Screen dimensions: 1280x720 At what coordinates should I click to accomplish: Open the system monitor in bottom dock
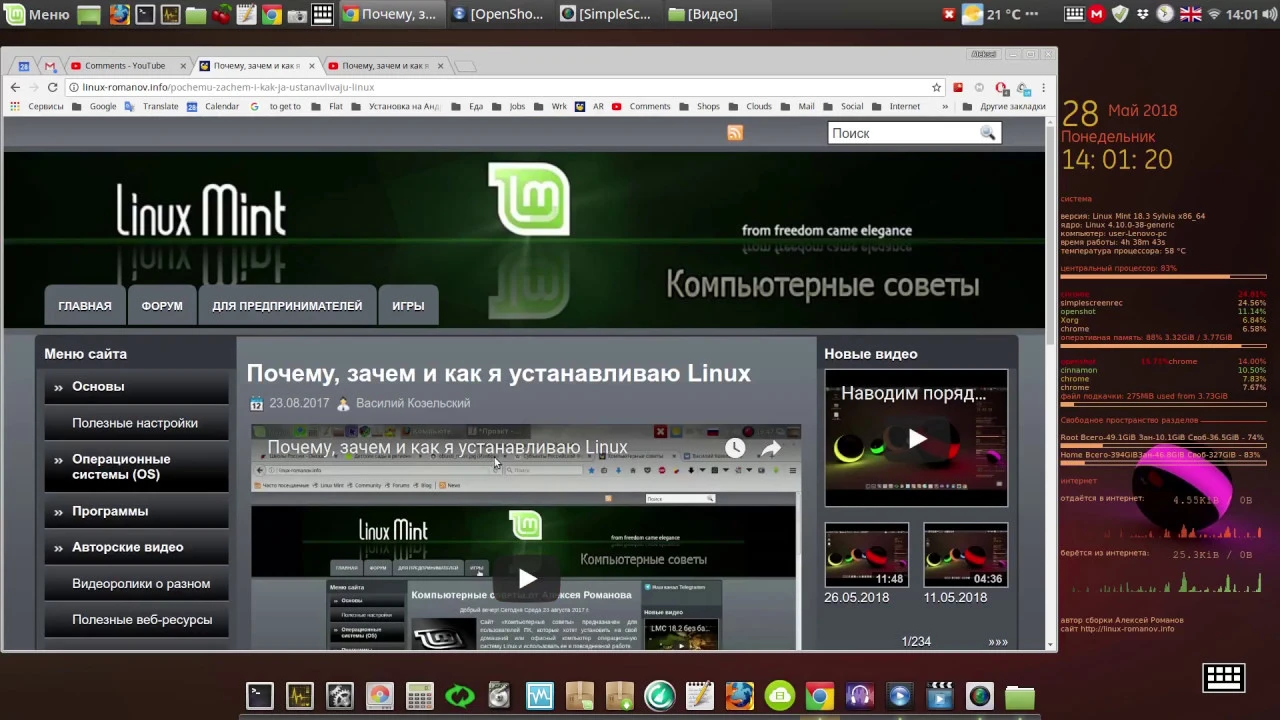pyautogui.click(x=300, y=696)
